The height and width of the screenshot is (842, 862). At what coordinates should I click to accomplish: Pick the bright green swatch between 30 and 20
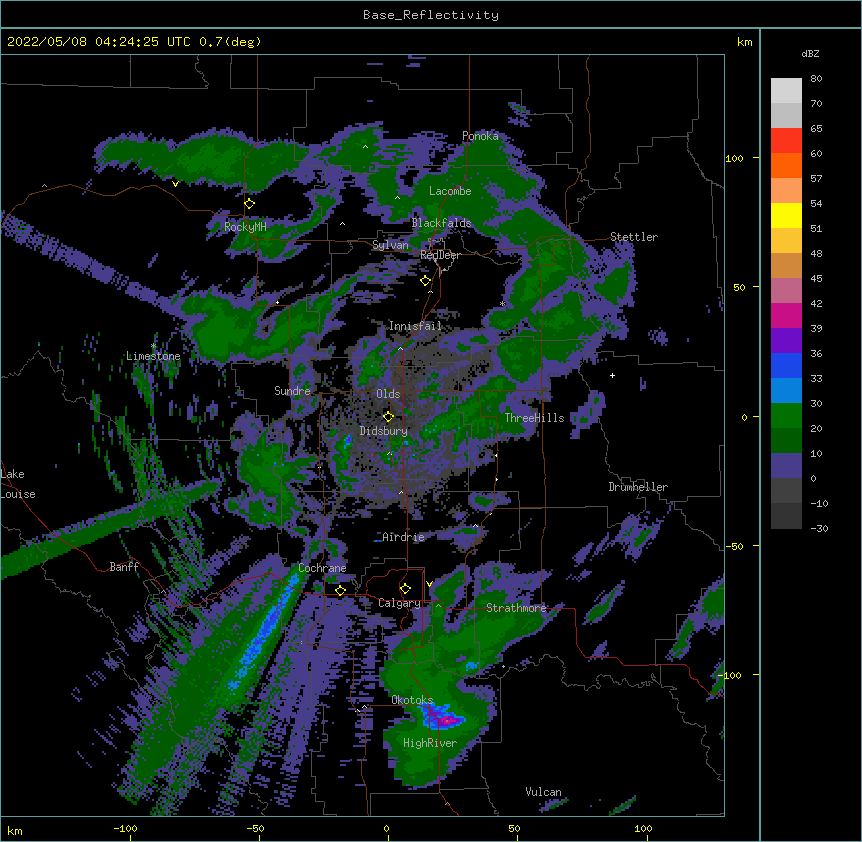point(786,416)
